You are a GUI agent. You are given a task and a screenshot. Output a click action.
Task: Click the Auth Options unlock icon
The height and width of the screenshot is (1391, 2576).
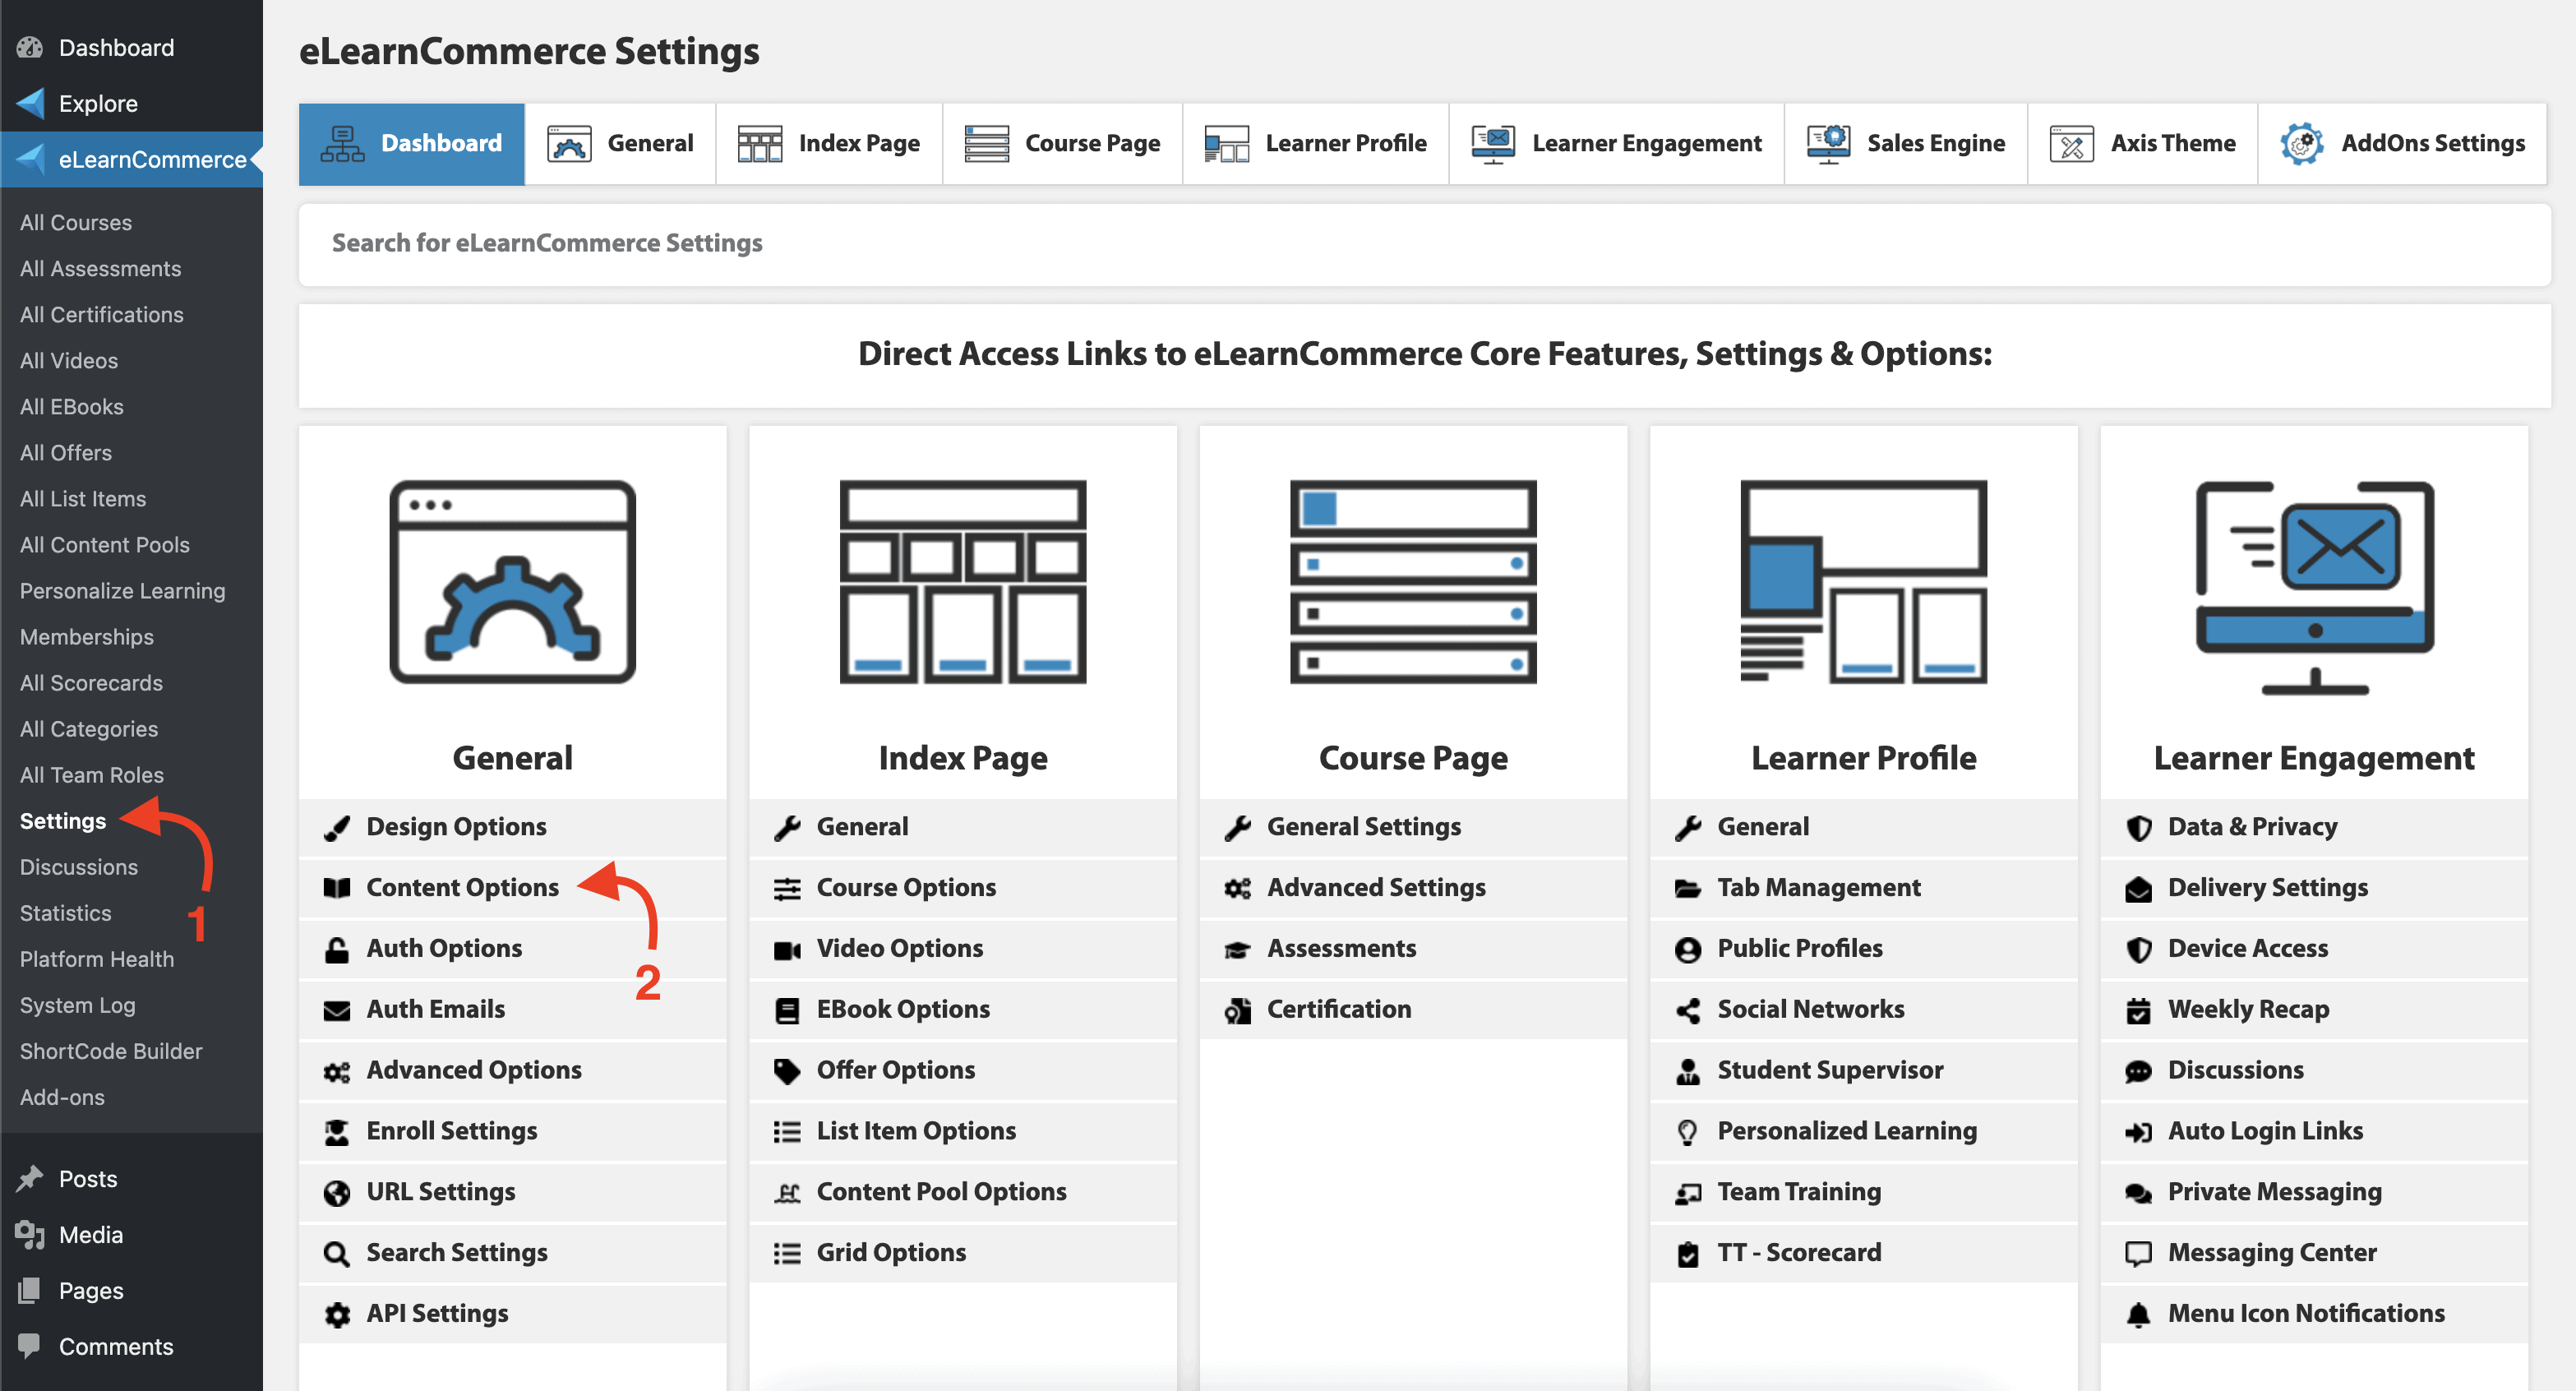337,949
